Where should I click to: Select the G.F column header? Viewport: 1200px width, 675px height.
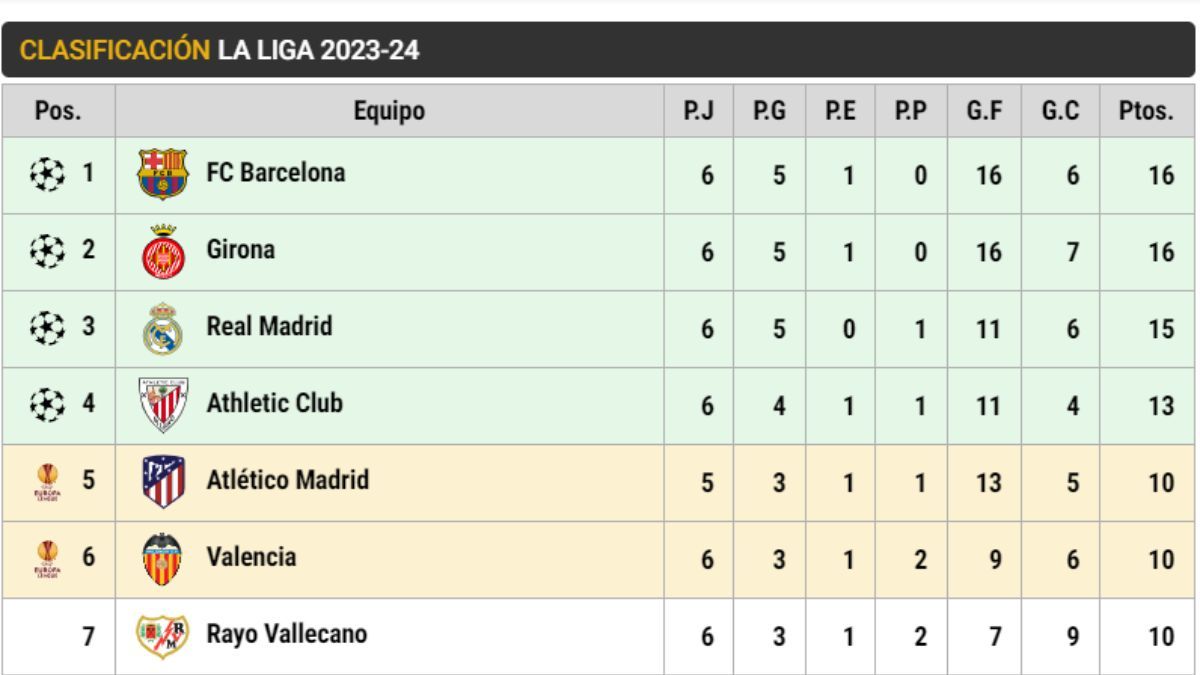point(984,112)
